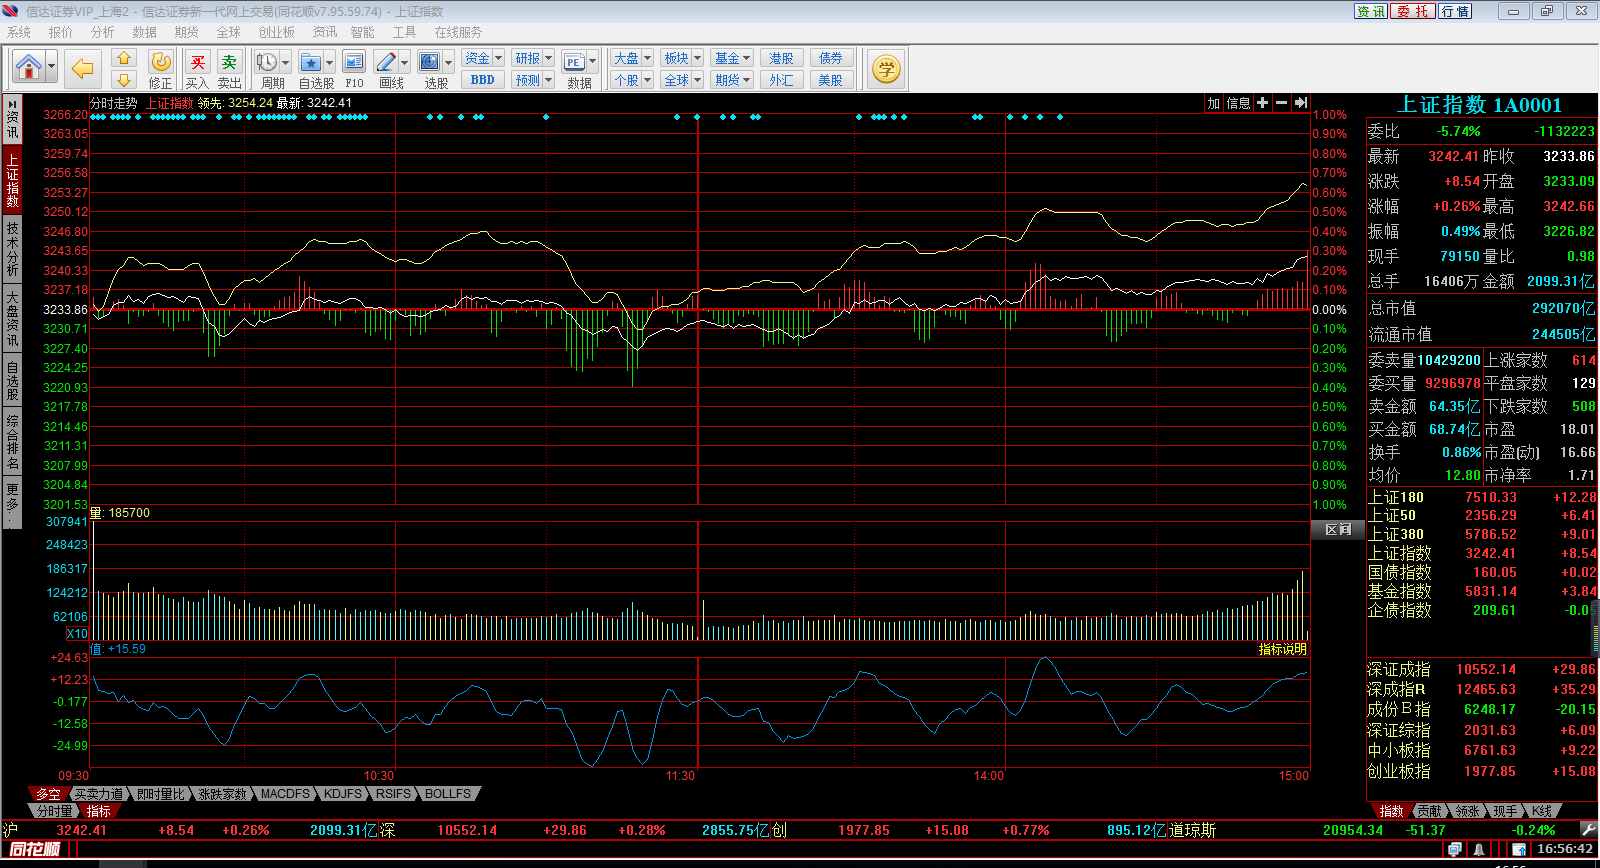This screenshot has width=1600, height=868.
Task: Open the 分析 menu
Action: click(103, 32)
